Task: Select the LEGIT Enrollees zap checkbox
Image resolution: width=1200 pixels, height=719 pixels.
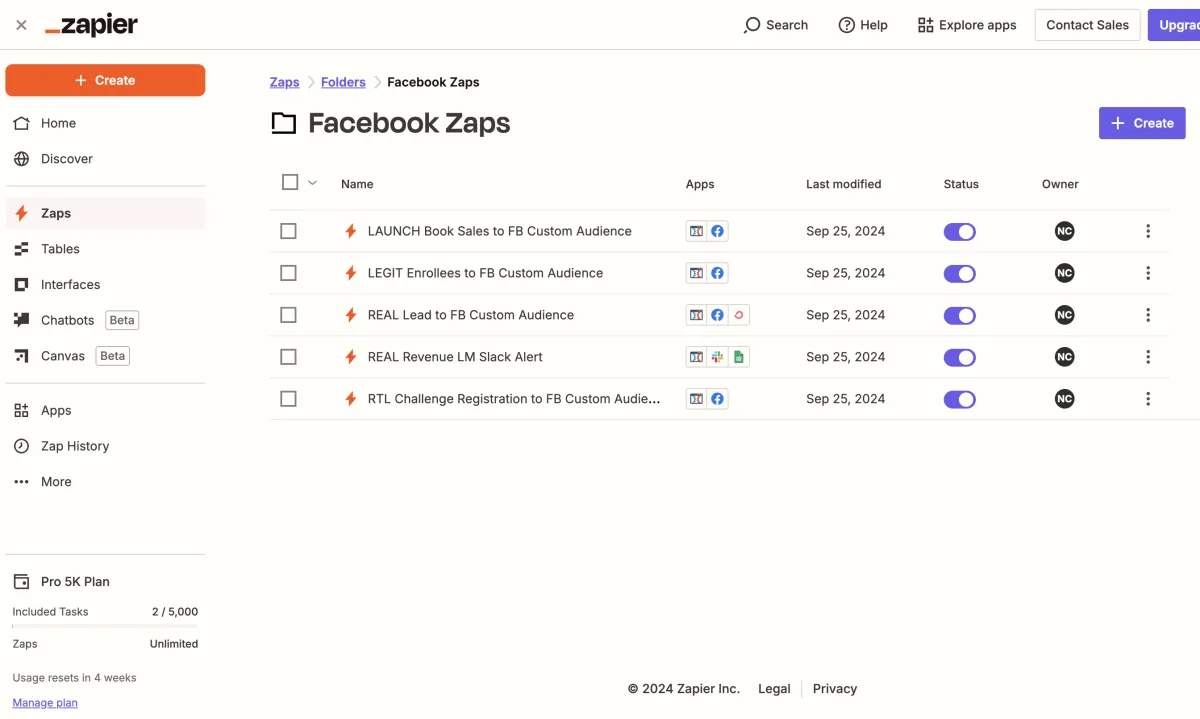Action: pos(288,273)
